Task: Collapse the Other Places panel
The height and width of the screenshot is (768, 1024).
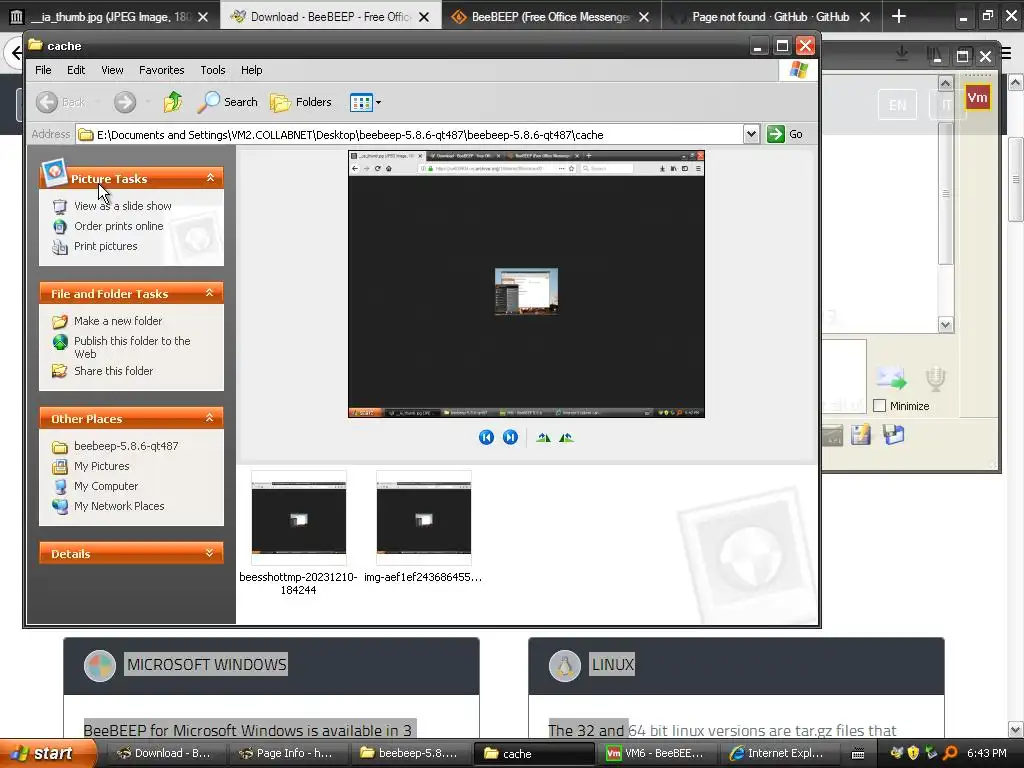Action: pyautogui.click(x=210, y=418)
